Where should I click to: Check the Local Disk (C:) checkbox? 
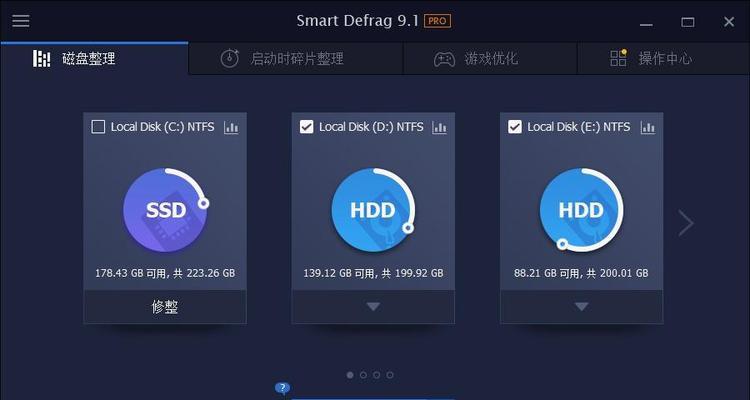click(98, 127)
